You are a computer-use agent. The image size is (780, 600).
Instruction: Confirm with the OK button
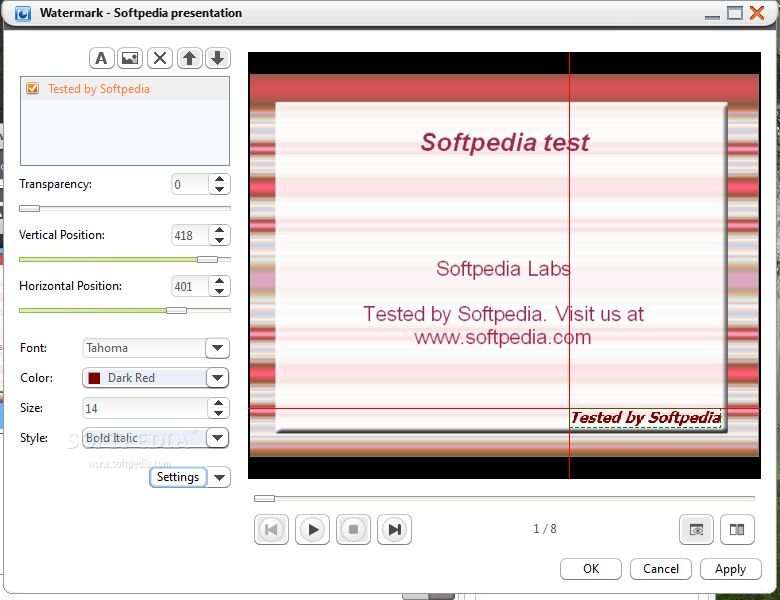pyautogui.click(x=591, y=569)
